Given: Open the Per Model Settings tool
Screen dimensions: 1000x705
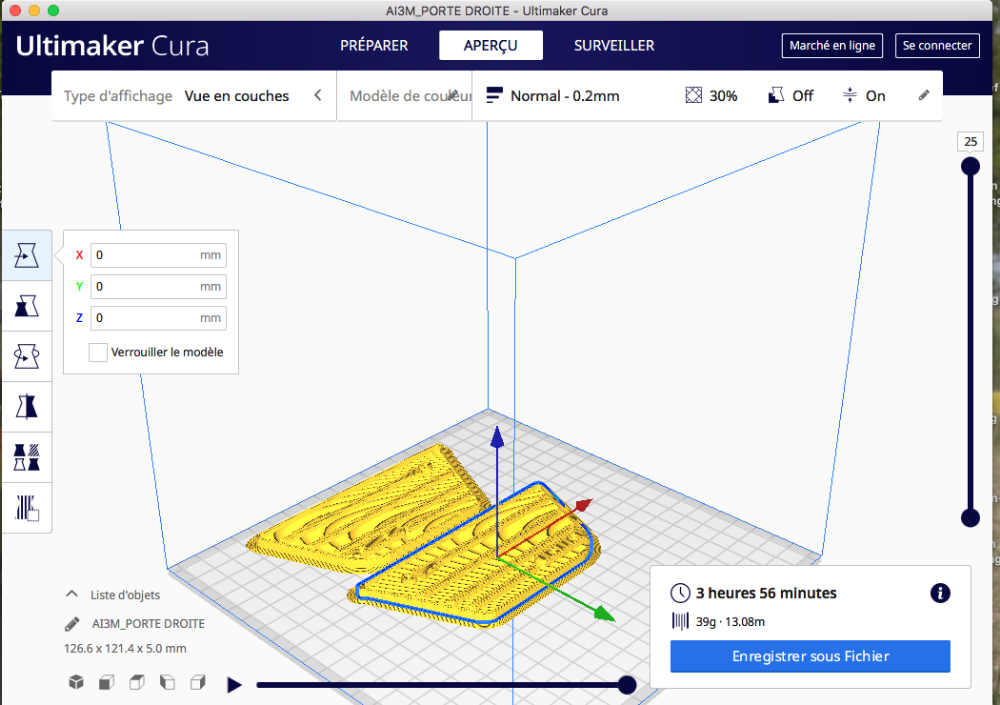Looking at the screenshot, I should click(26, 457).
